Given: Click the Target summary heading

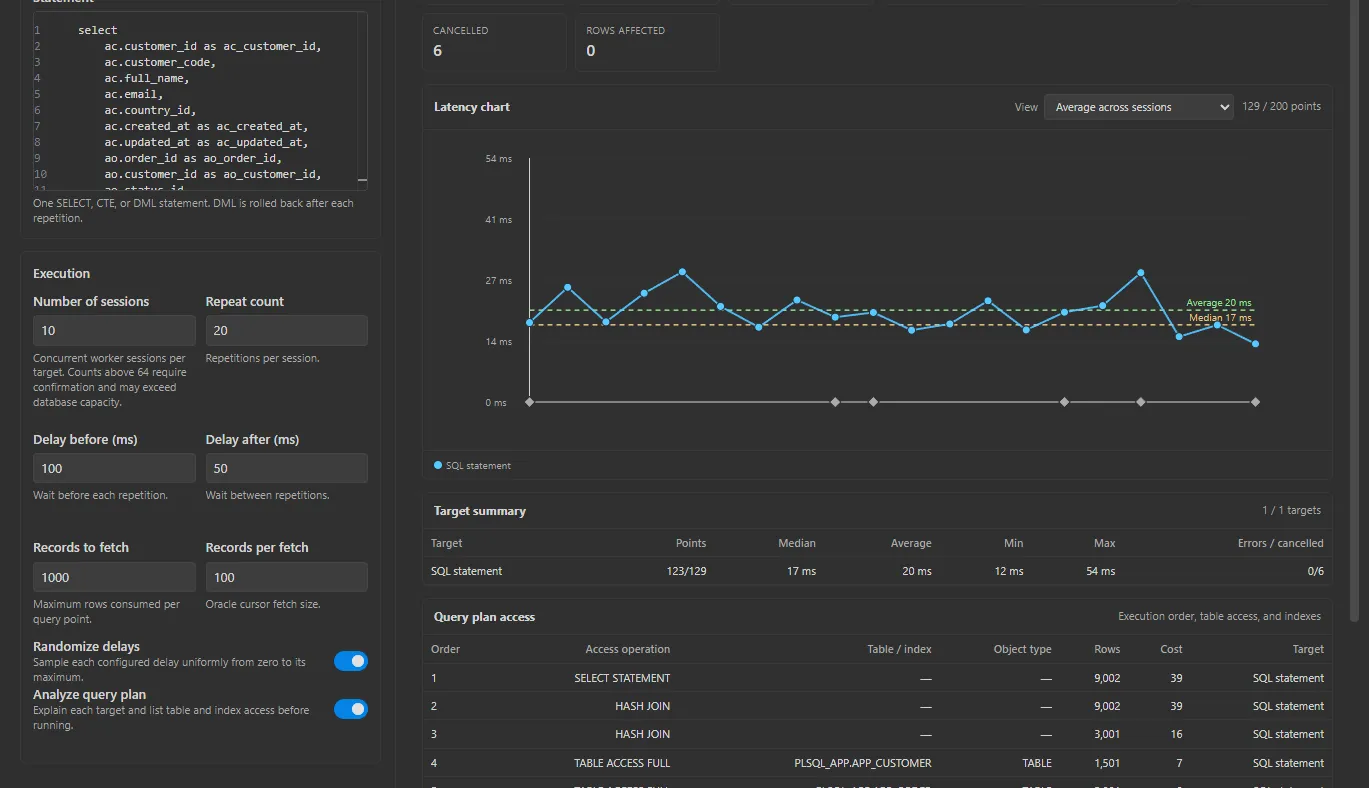Looking at the screenshot, I should (479, 511).
